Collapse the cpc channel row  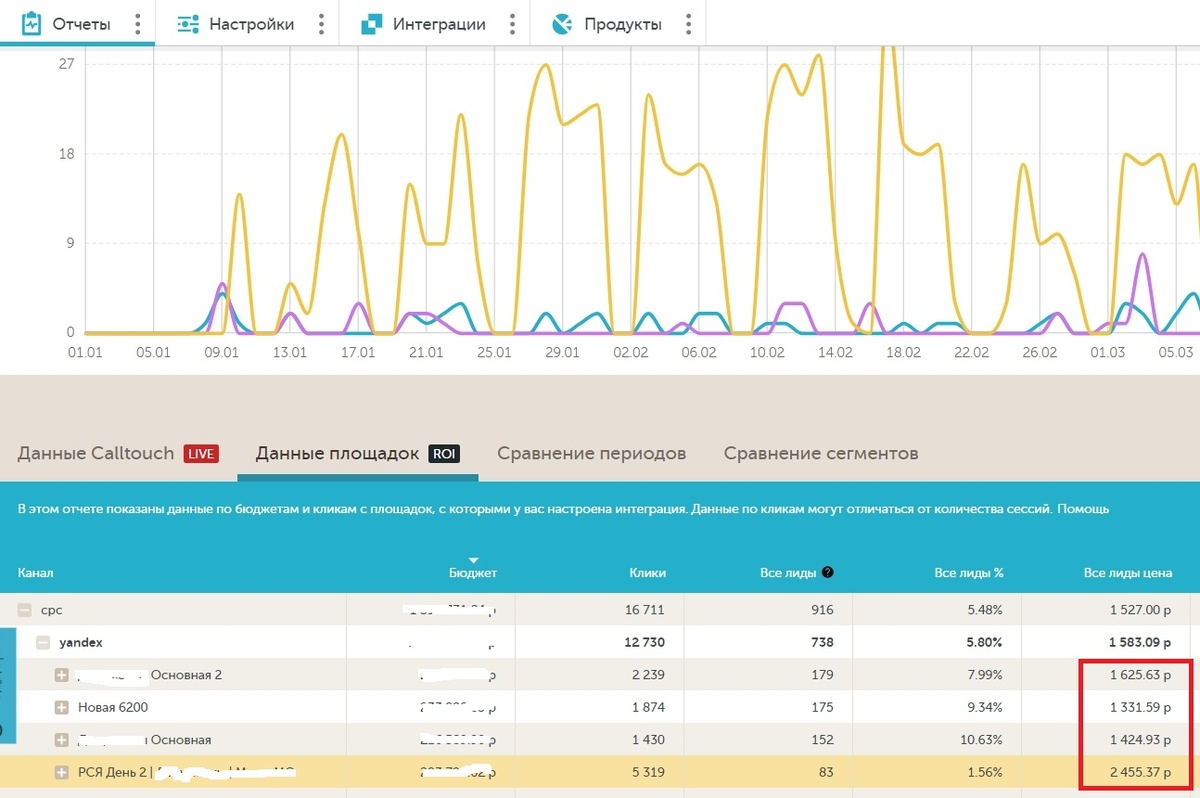pyautogui.click(x=23, y=610)
